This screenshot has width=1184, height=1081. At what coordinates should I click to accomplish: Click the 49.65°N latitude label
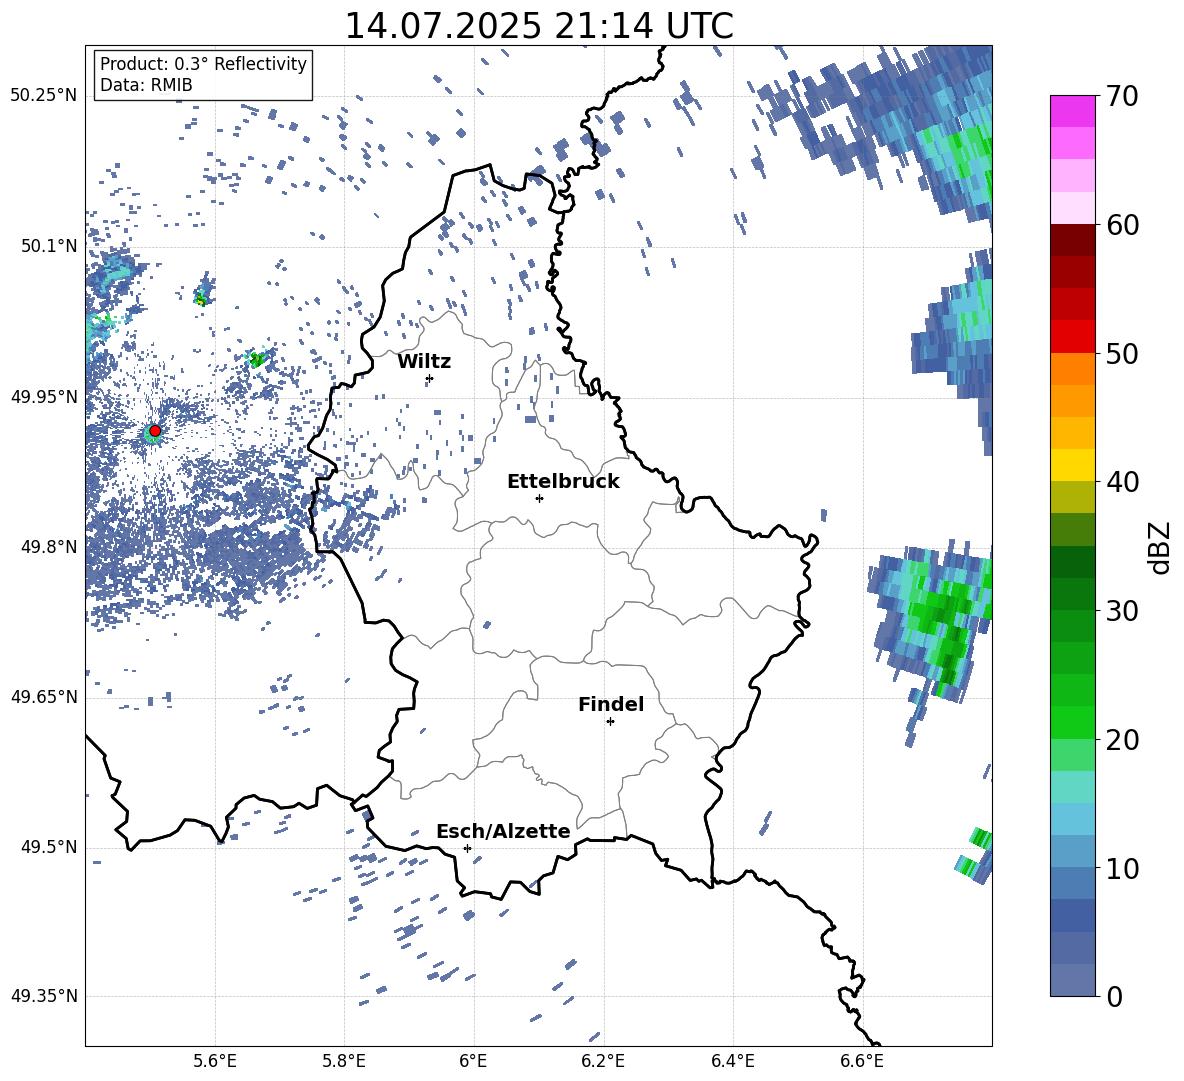coord(44,697)
